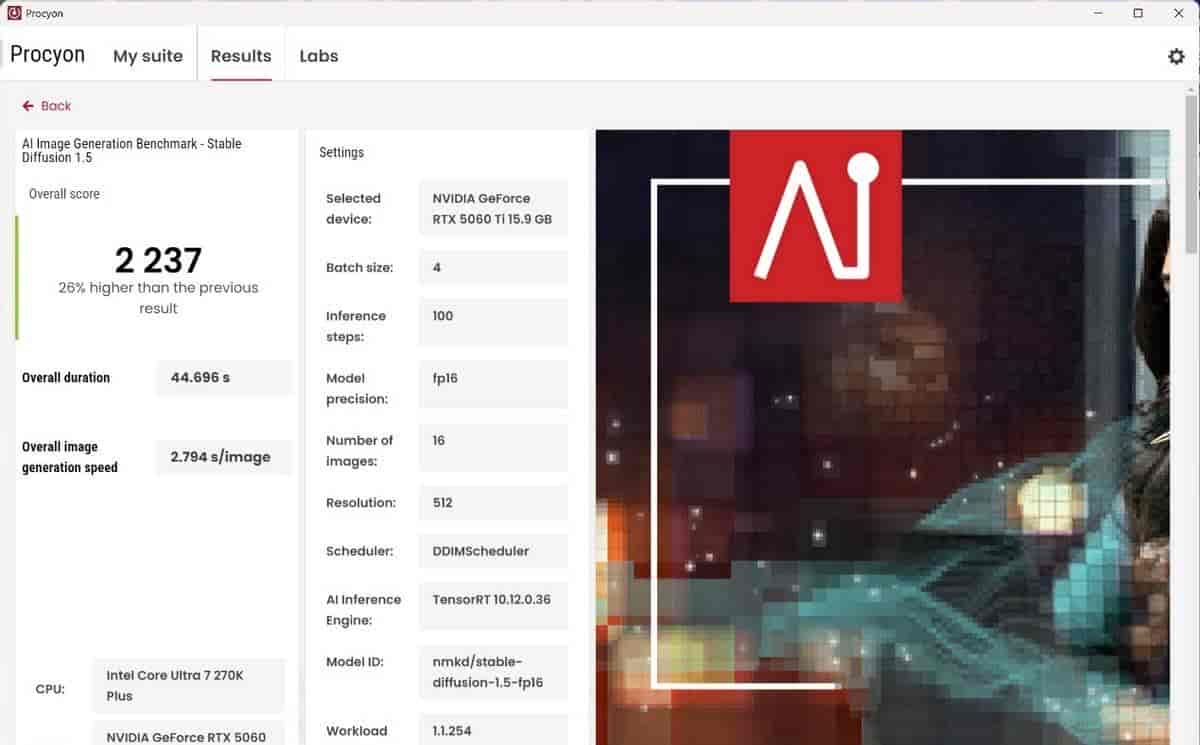
Task: Switch to the Results tab
Action: [241, 56]
